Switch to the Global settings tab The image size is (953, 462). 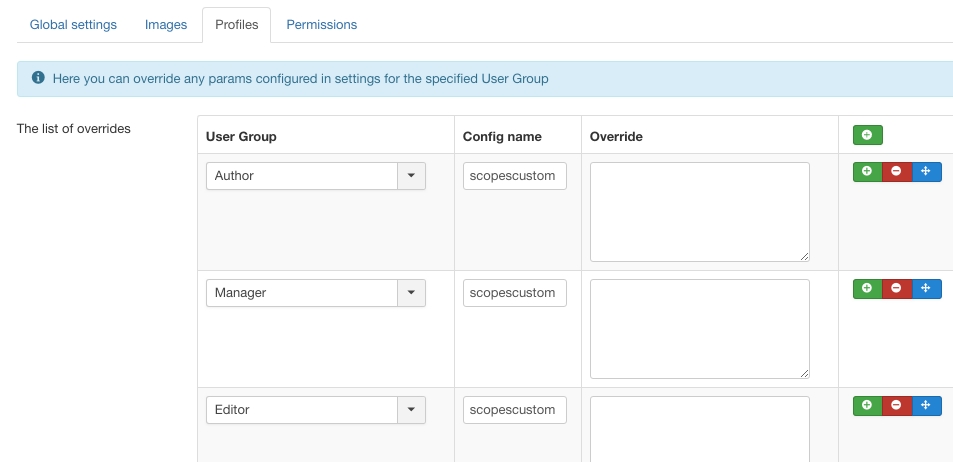point(73,25)
